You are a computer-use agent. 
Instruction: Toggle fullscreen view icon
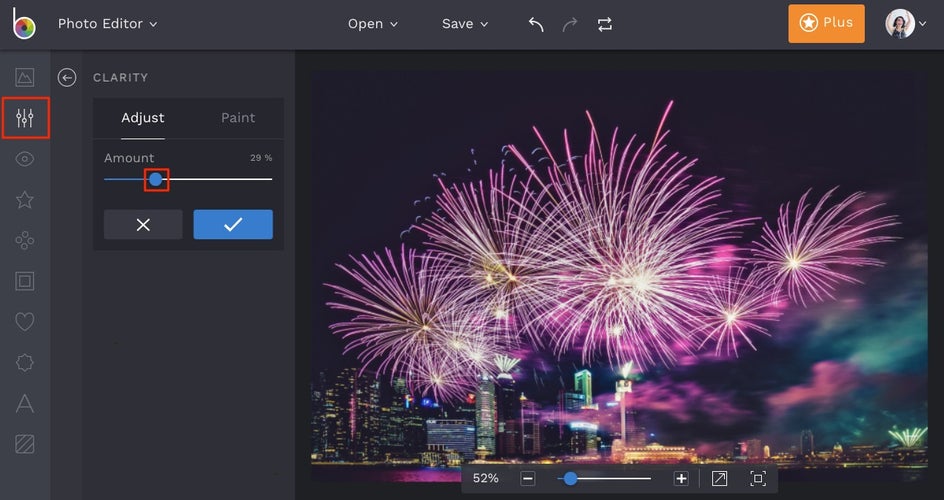pos(758,478)
